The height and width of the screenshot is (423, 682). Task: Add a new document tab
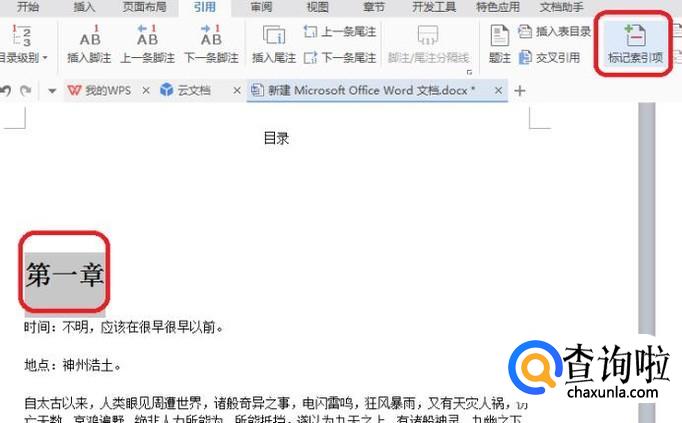(x=520, y=91)
